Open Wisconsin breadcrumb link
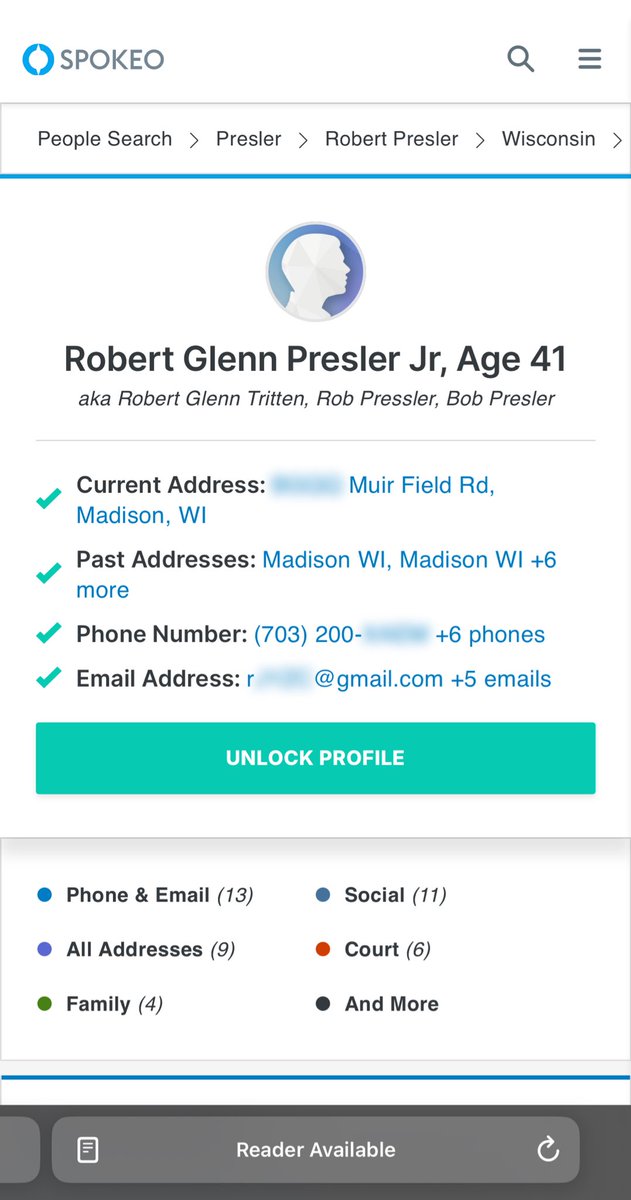631x1200 pixels. (548, 139)
